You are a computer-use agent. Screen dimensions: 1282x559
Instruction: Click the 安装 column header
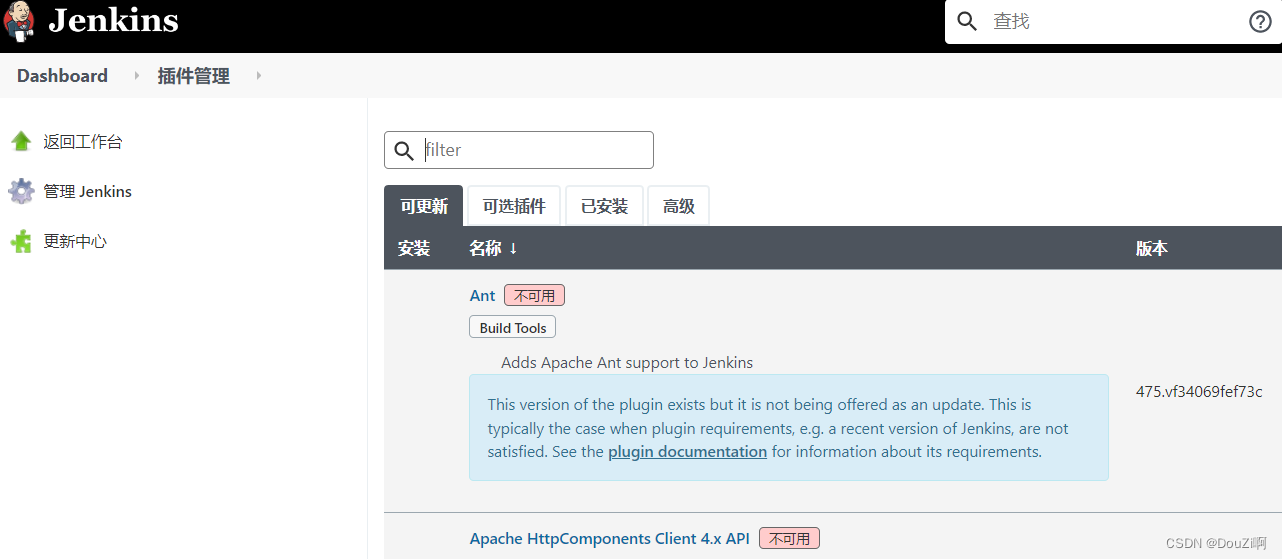coord(414,248)
